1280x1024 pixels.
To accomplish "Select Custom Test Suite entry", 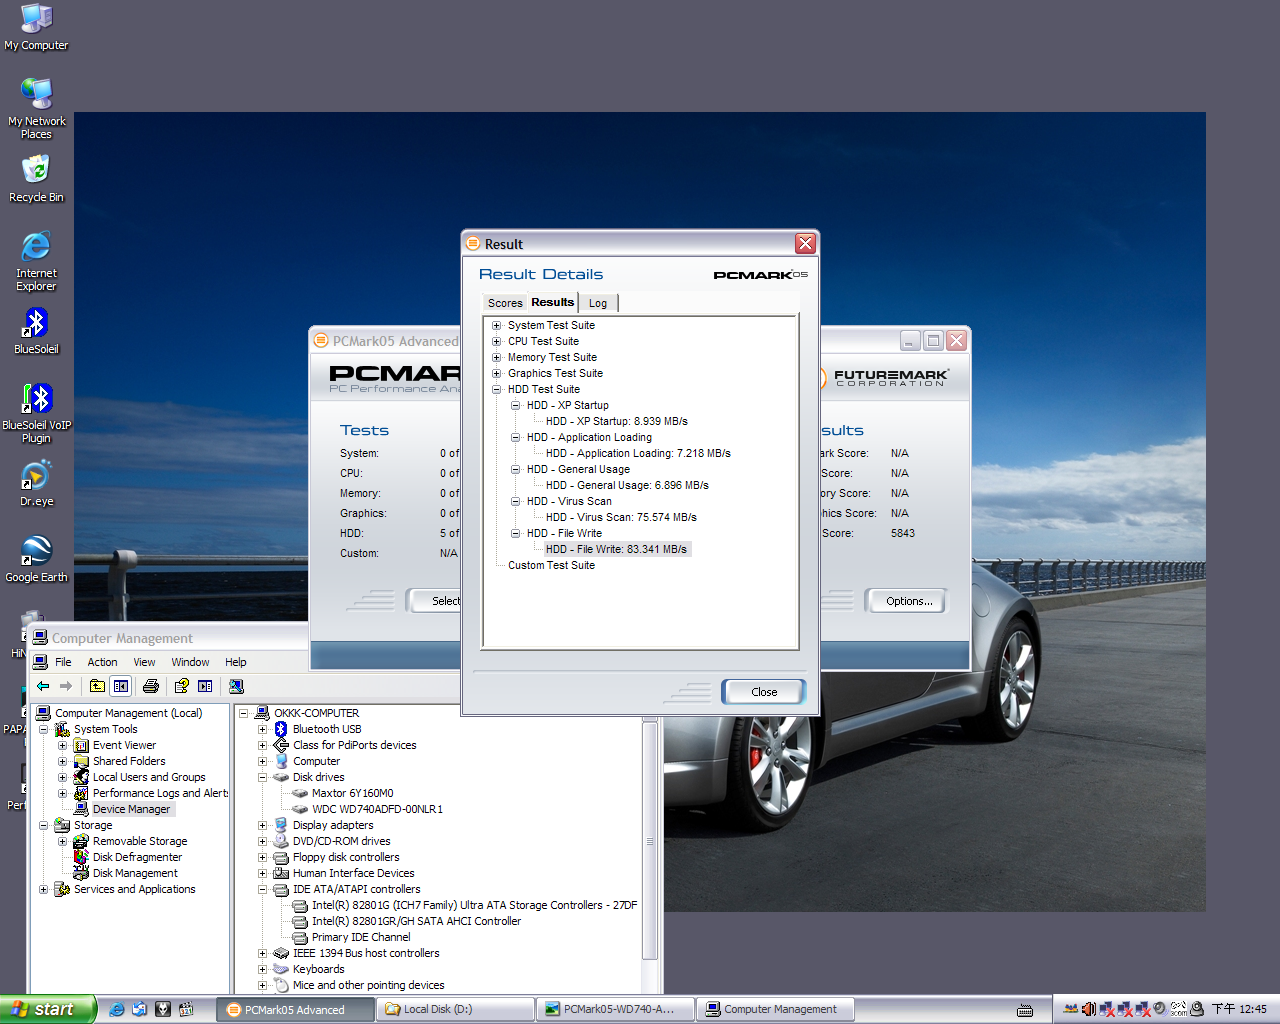I will 551,565.
